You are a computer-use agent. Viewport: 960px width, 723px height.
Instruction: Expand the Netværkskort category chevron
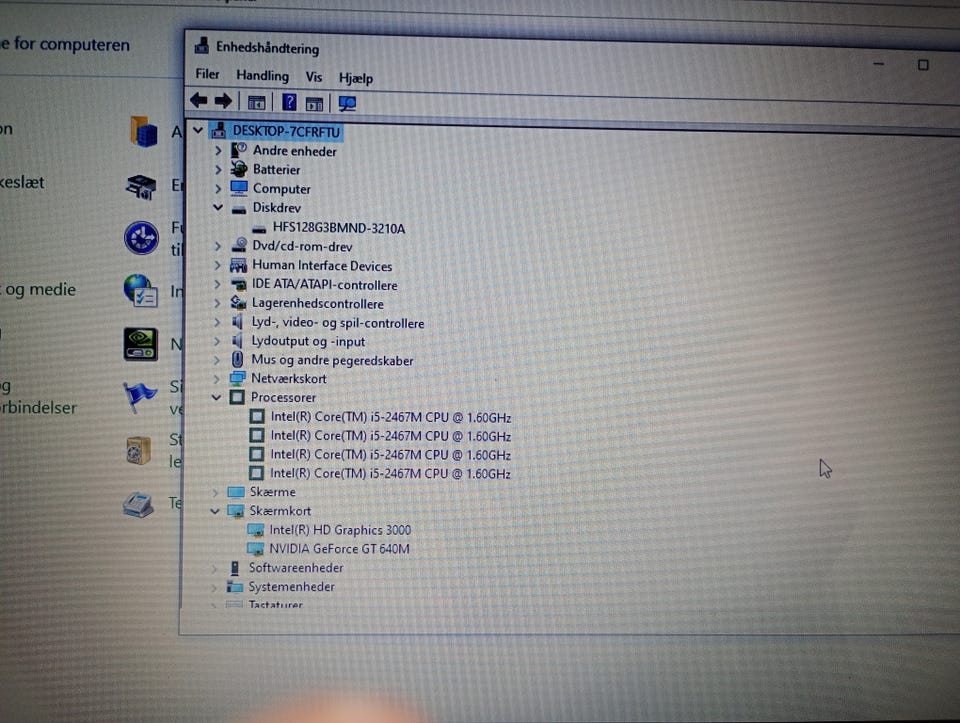pos(216,379)
